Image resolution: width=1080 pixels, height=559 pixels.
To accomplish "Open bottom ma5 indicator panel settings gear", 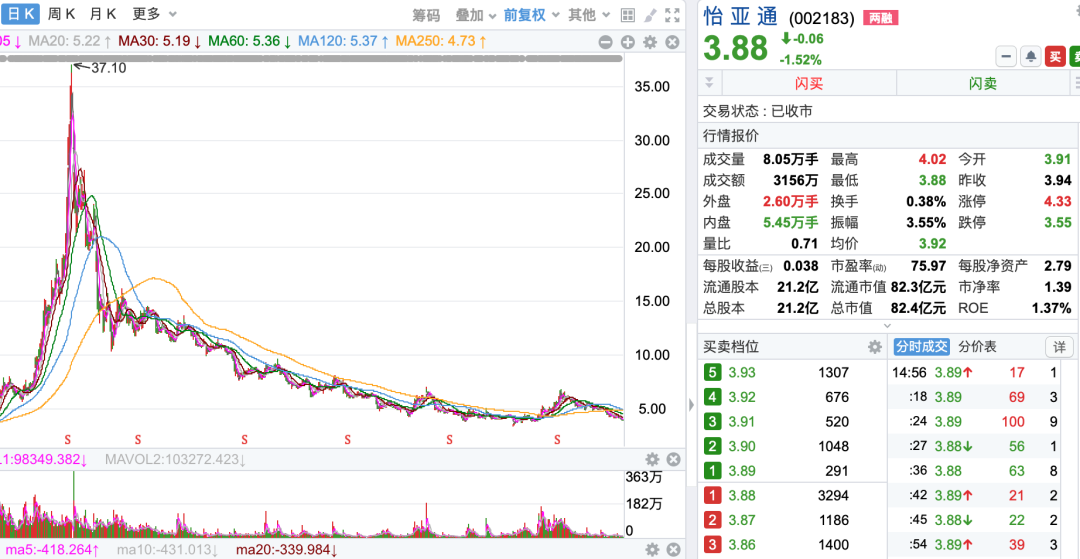I will pos(652,549).
